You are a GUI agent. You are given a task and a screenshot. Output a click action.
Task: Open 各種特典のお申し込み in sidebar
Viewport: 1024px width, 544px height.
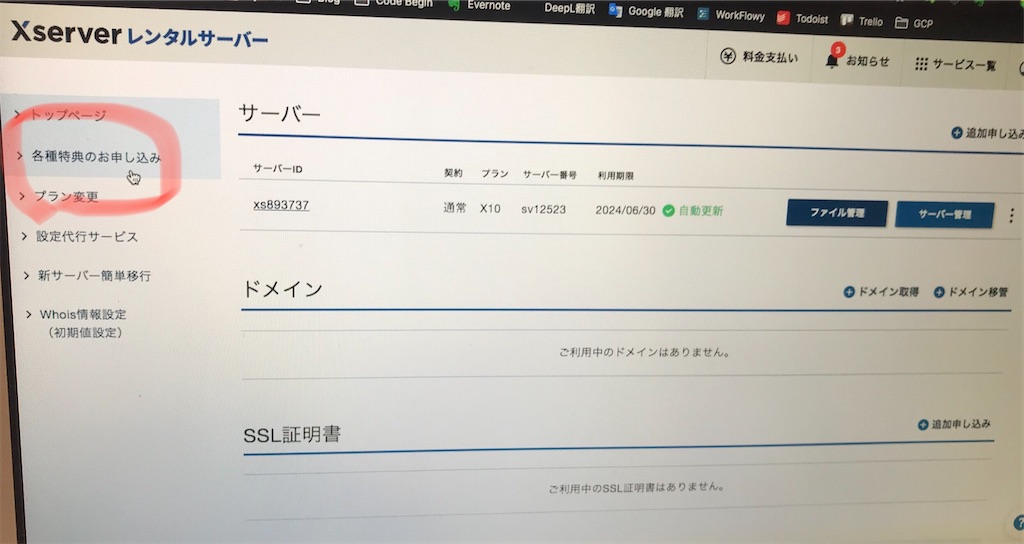97,157
